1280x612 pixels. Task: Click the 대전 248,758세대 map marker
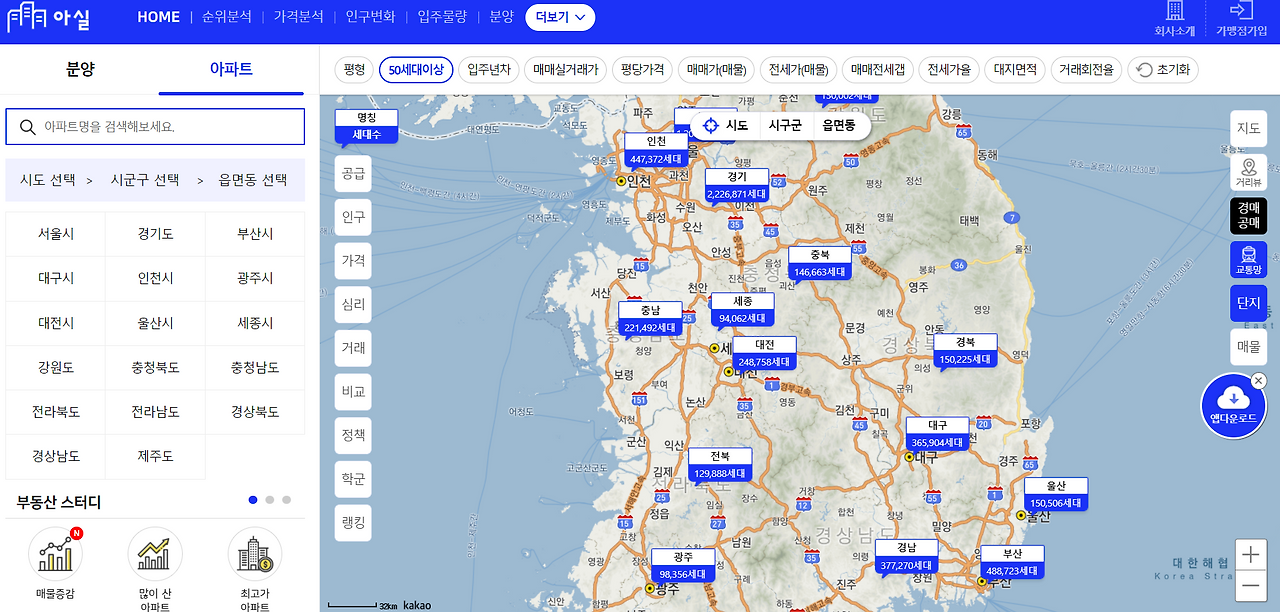coord(765,353)
